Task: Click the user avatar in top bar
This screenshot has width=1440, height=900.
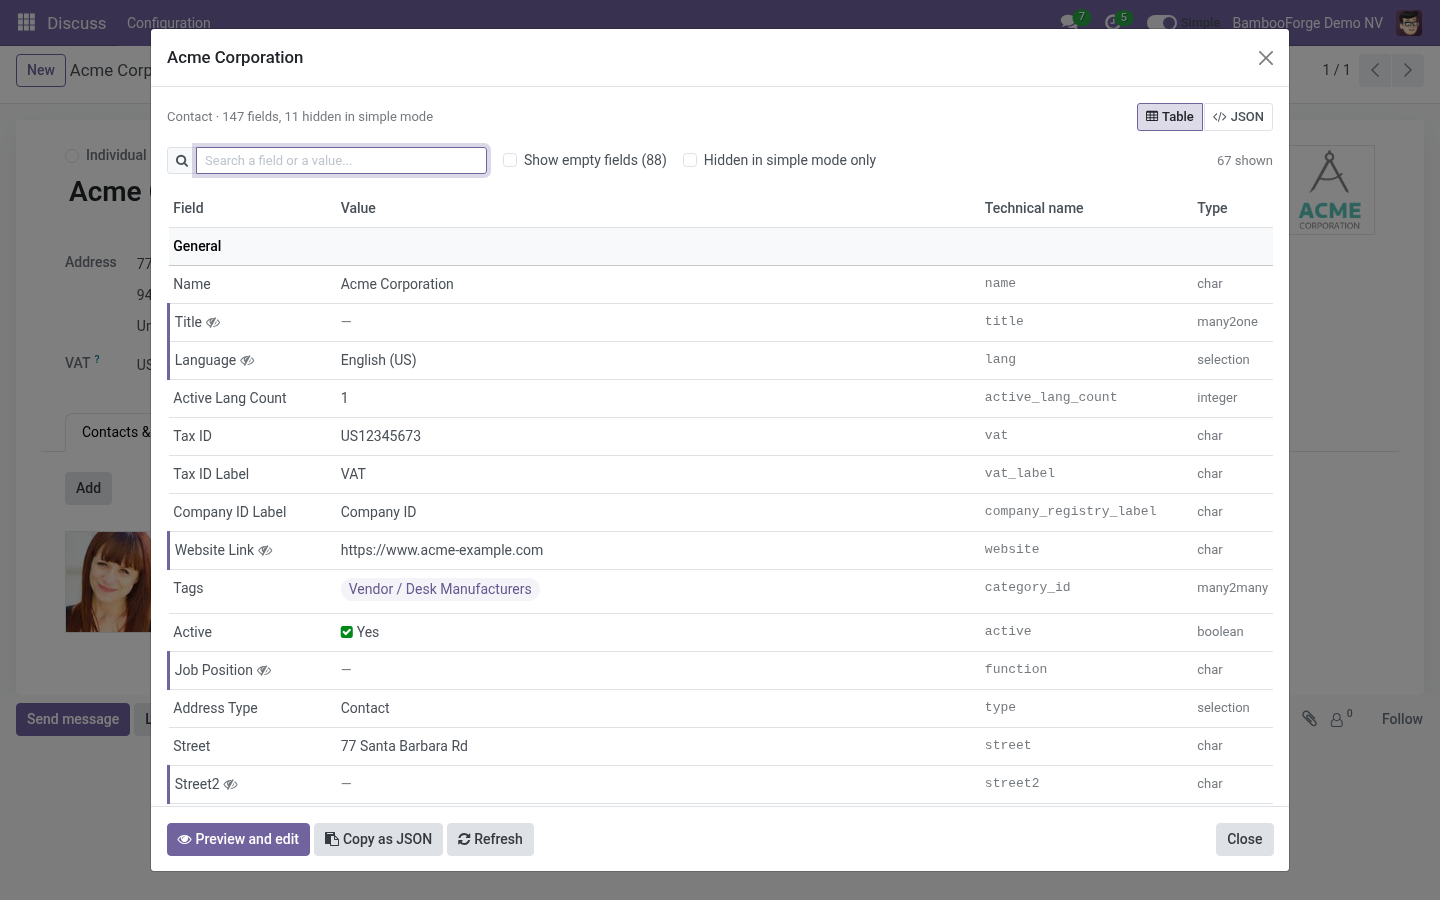Action: point(1409,22)
